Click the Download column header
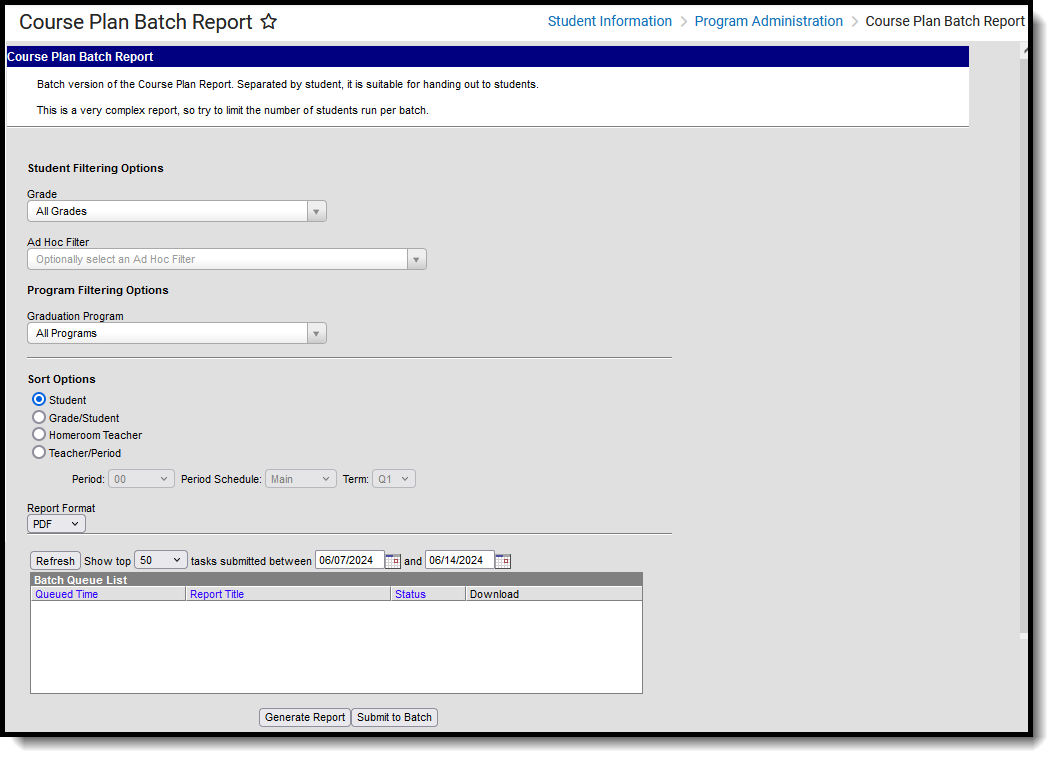This screenshot has height=762, width=1058. coord(495,595)
